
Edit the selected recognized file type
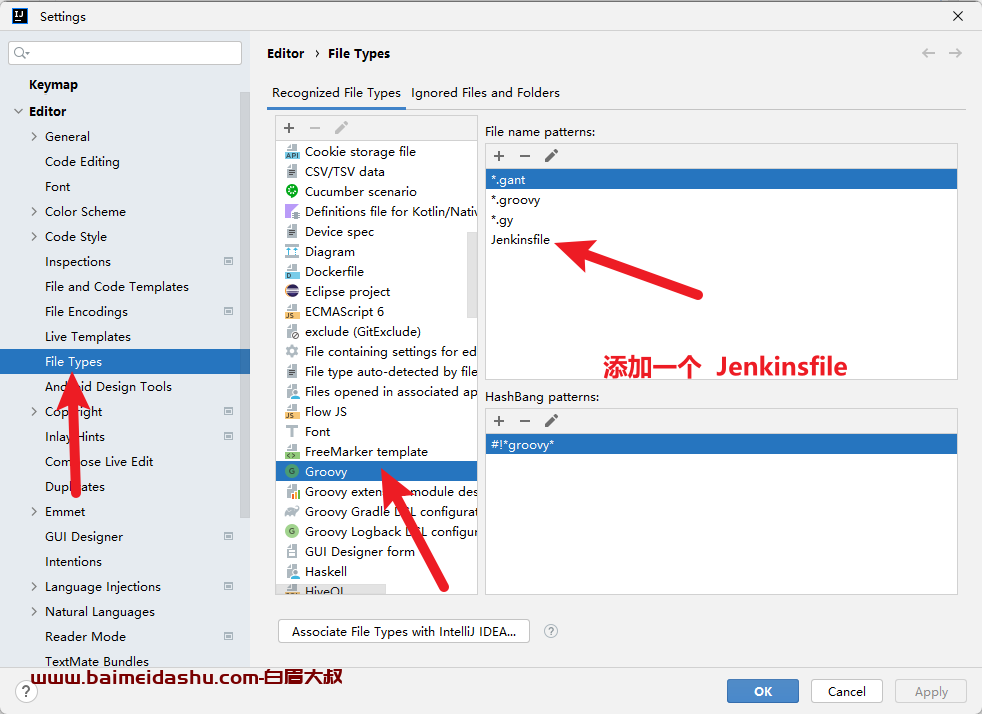pyautogui.click(x=341, y=128)
